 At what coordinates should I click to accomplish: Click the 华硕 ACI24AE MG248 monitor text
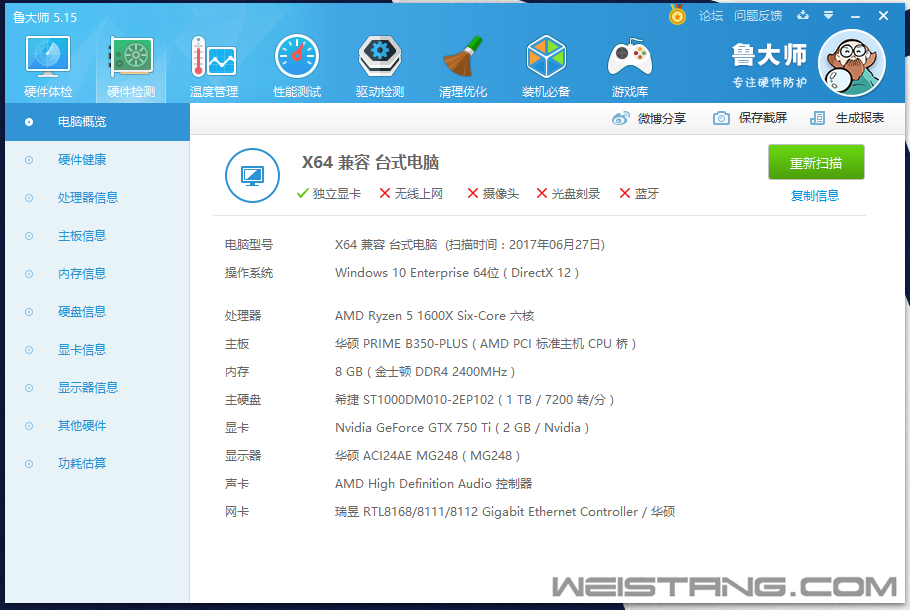click(x=427, y=456)
